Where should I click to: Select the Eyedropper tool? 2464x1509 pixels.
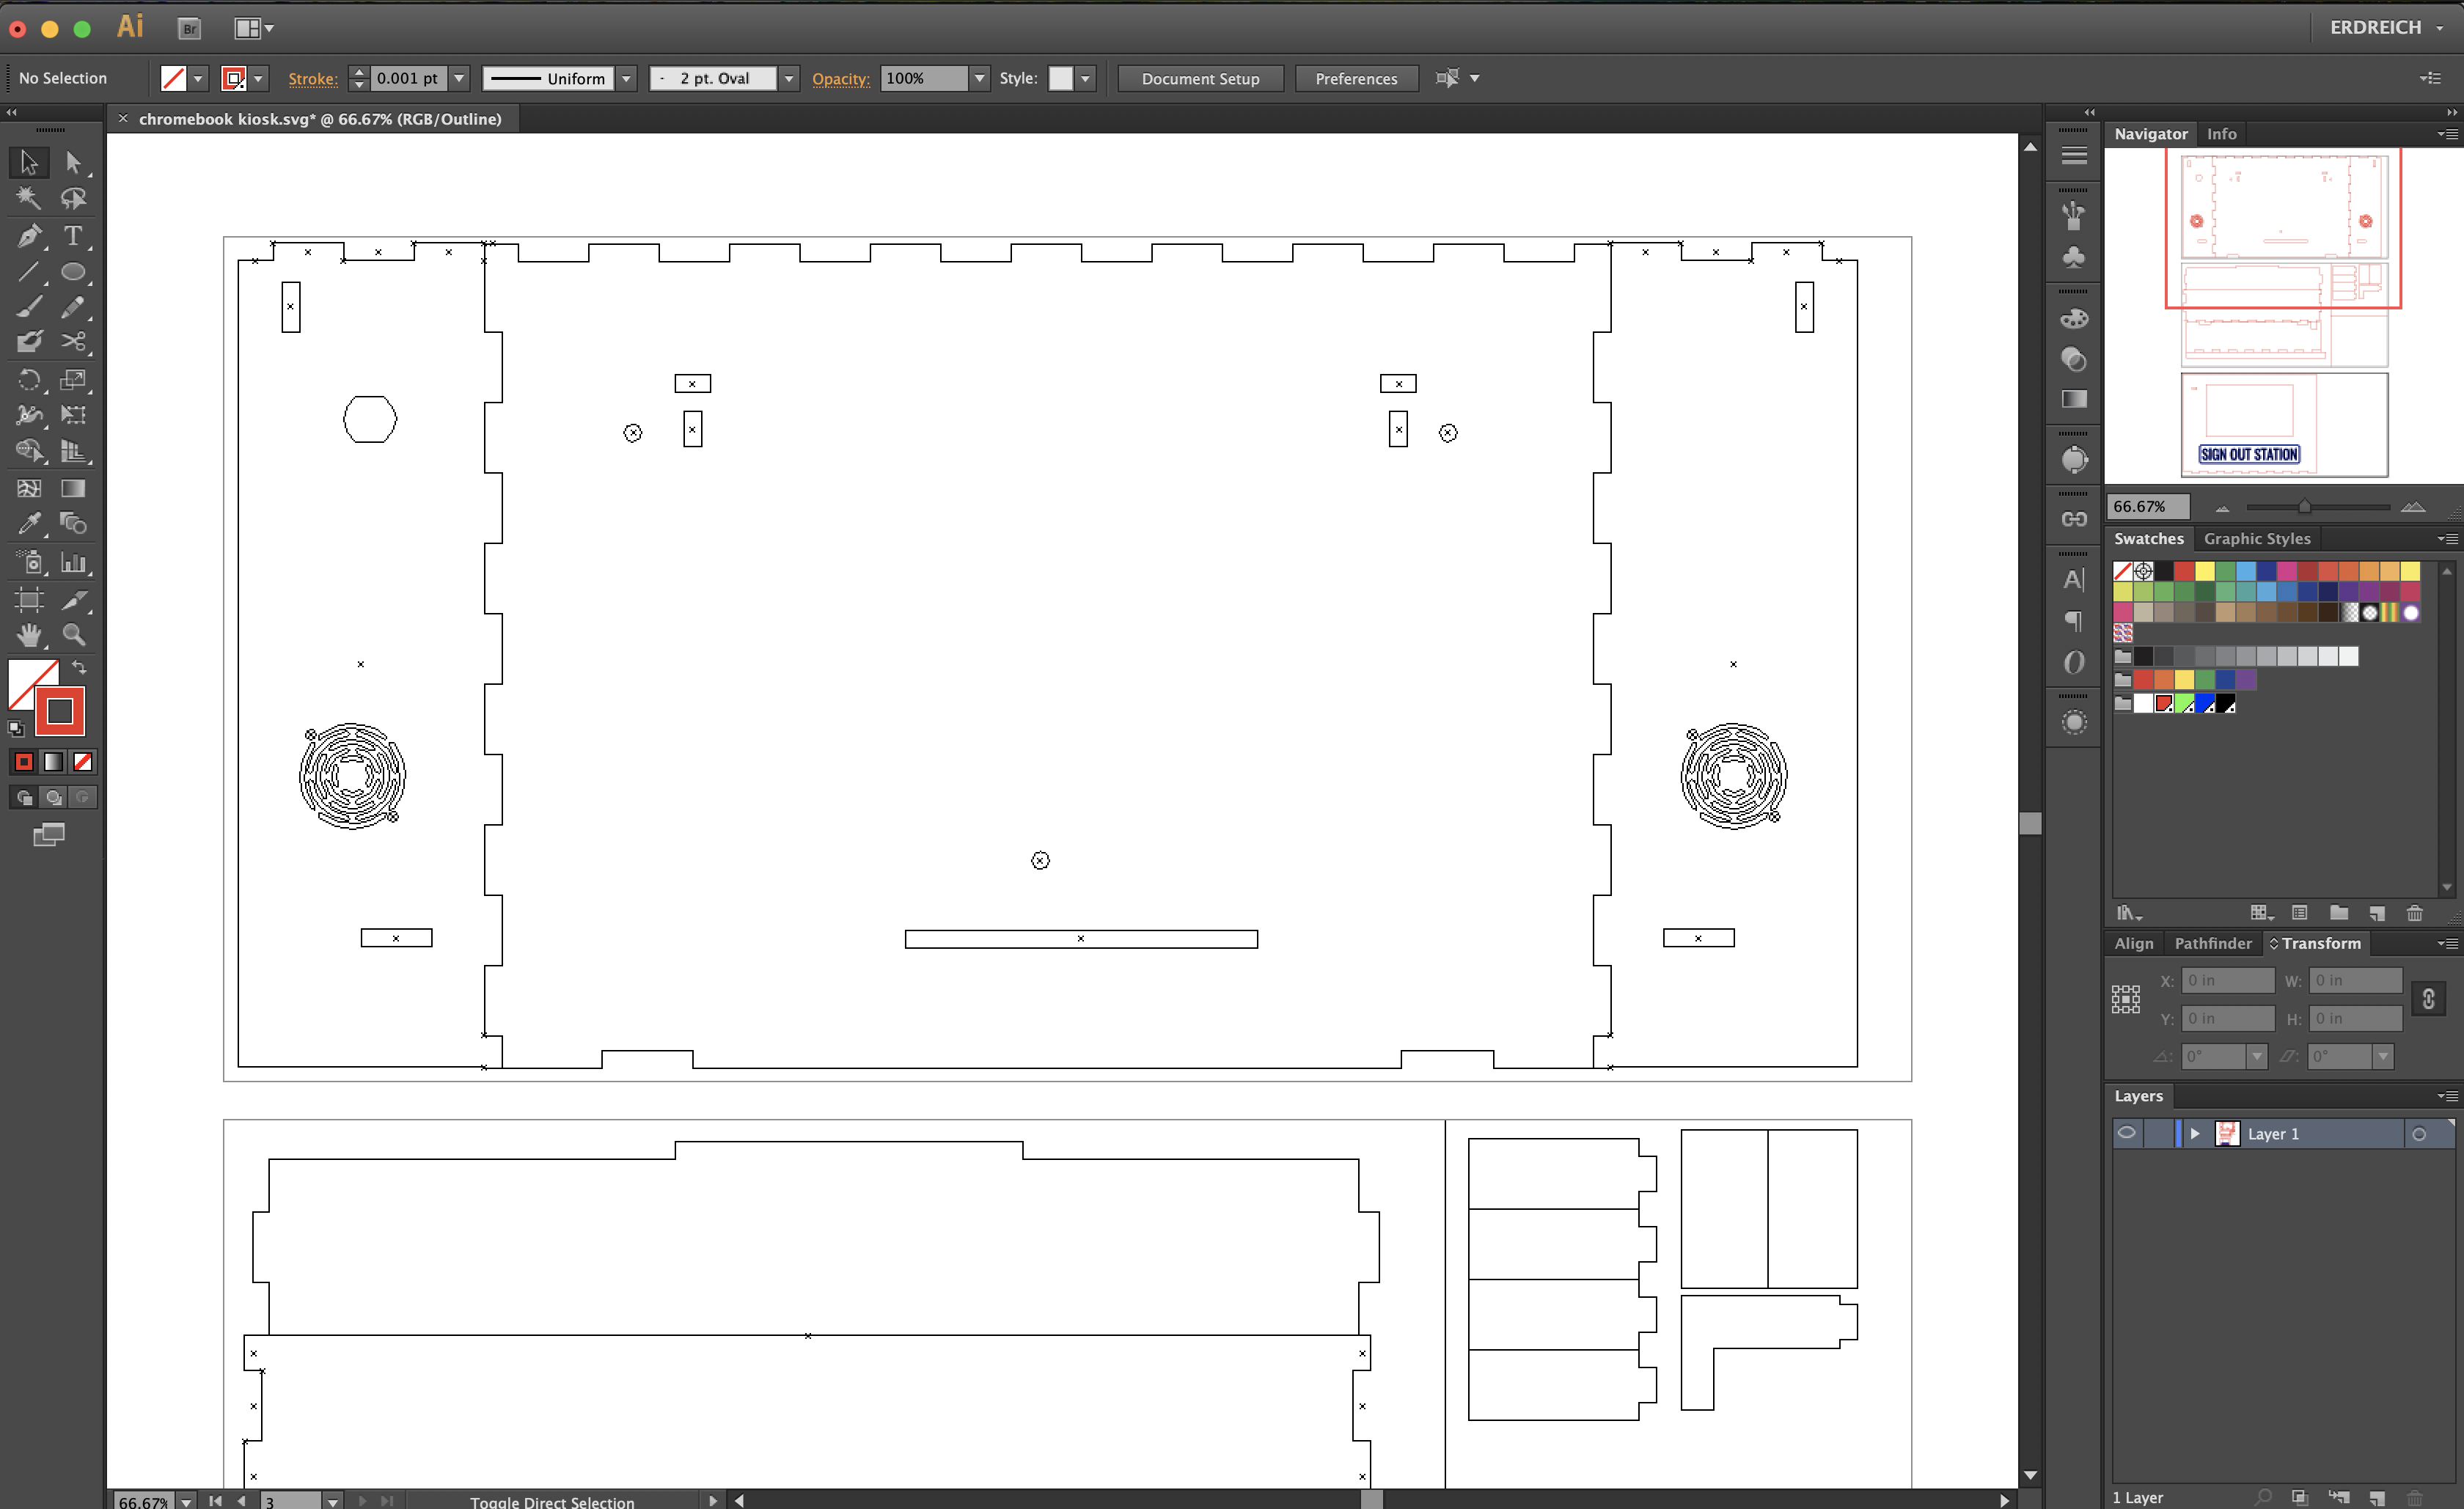coord(30,523)
